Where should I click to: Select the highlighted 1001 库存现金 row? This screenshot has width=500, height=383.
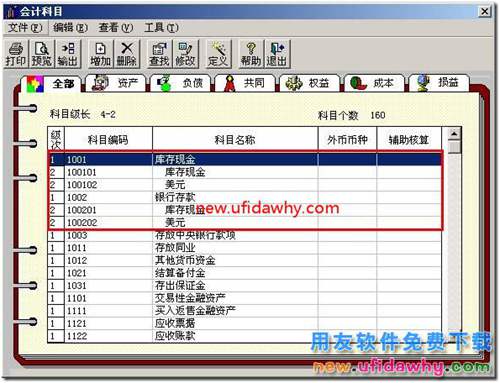pyautogui.click(x=245, y=160)
